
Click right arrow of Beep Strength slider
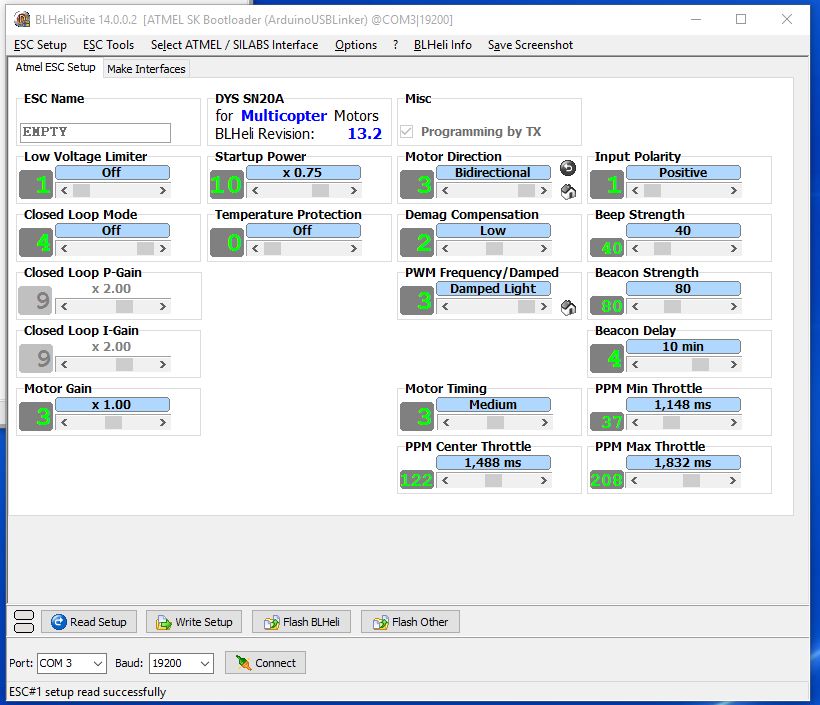tap(734, 248)
